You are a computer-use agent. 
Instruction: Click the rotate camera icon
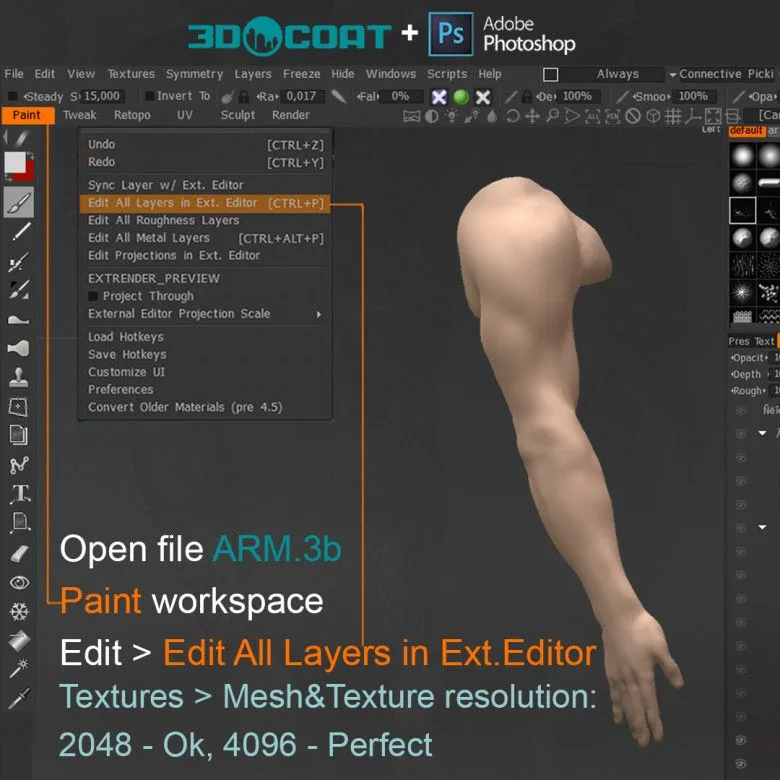(x=512, y=116)
